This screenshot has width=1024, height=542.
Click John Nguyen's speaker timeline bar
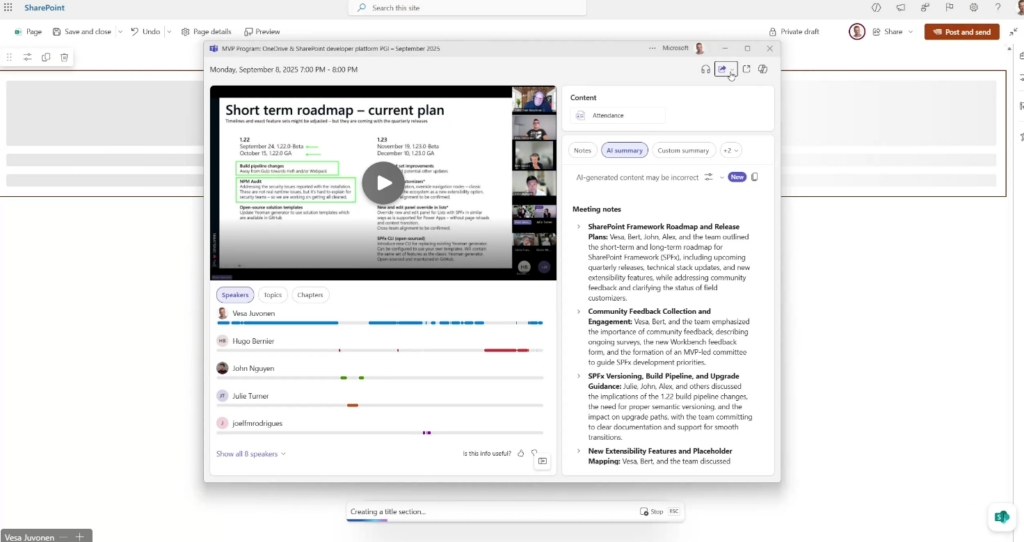pos(379,378)
